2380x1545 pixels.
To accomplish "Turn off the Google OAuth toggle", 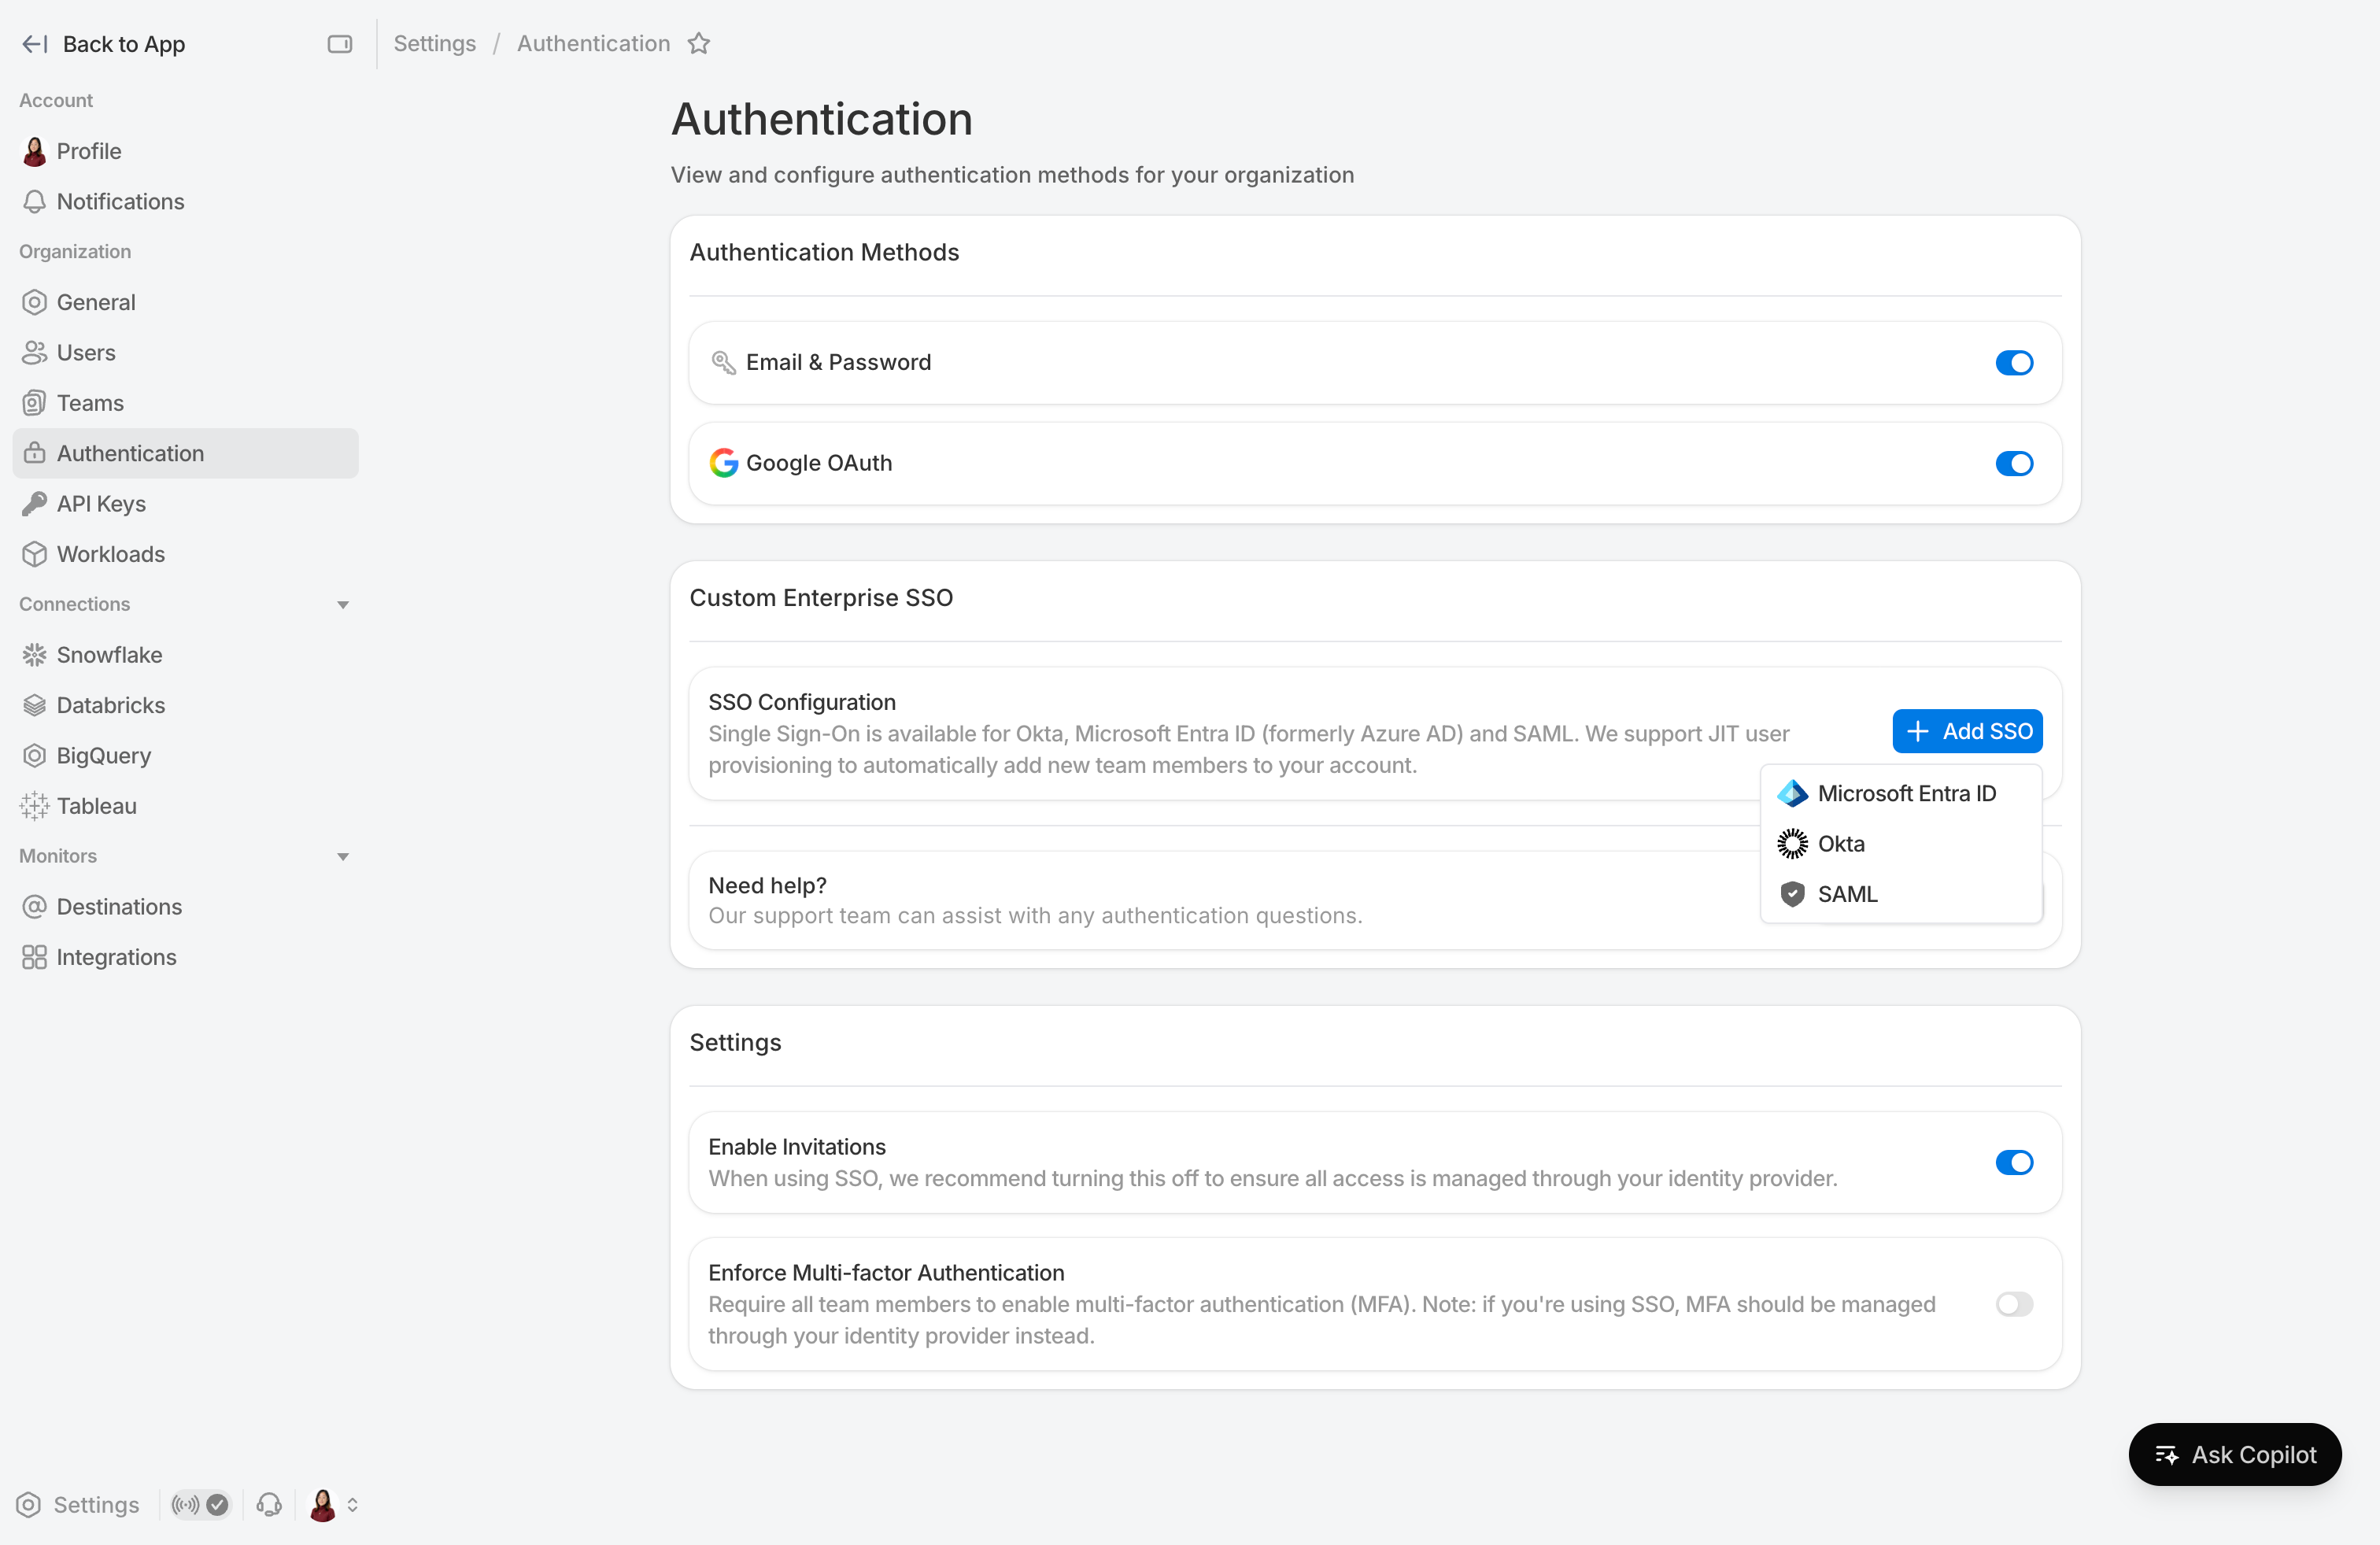I will 2014,463.
